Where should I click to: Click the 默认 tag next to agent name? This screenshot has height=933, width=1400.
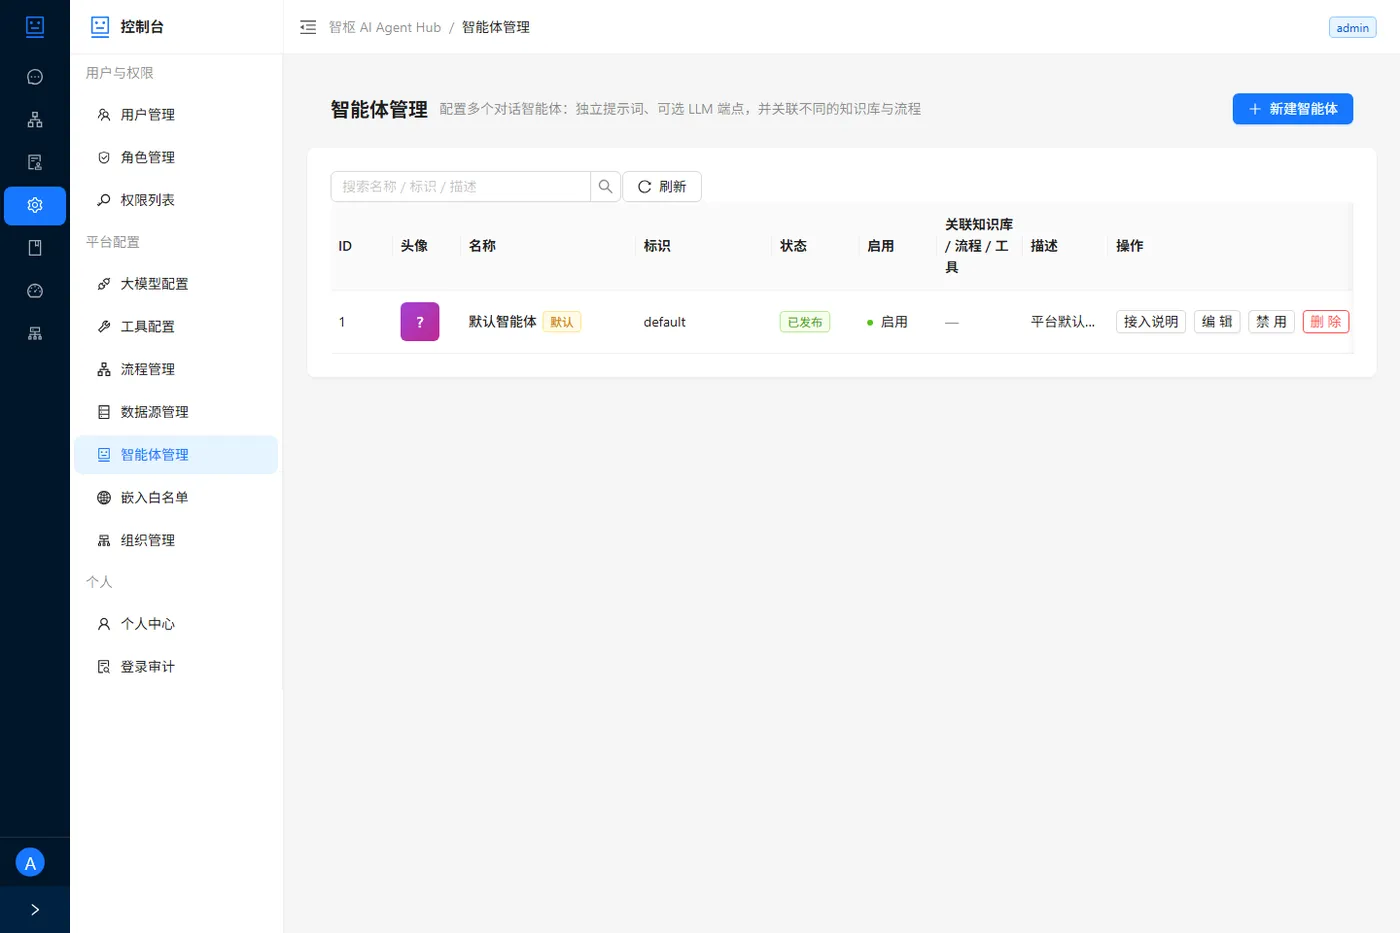click(x=562, y=322)
